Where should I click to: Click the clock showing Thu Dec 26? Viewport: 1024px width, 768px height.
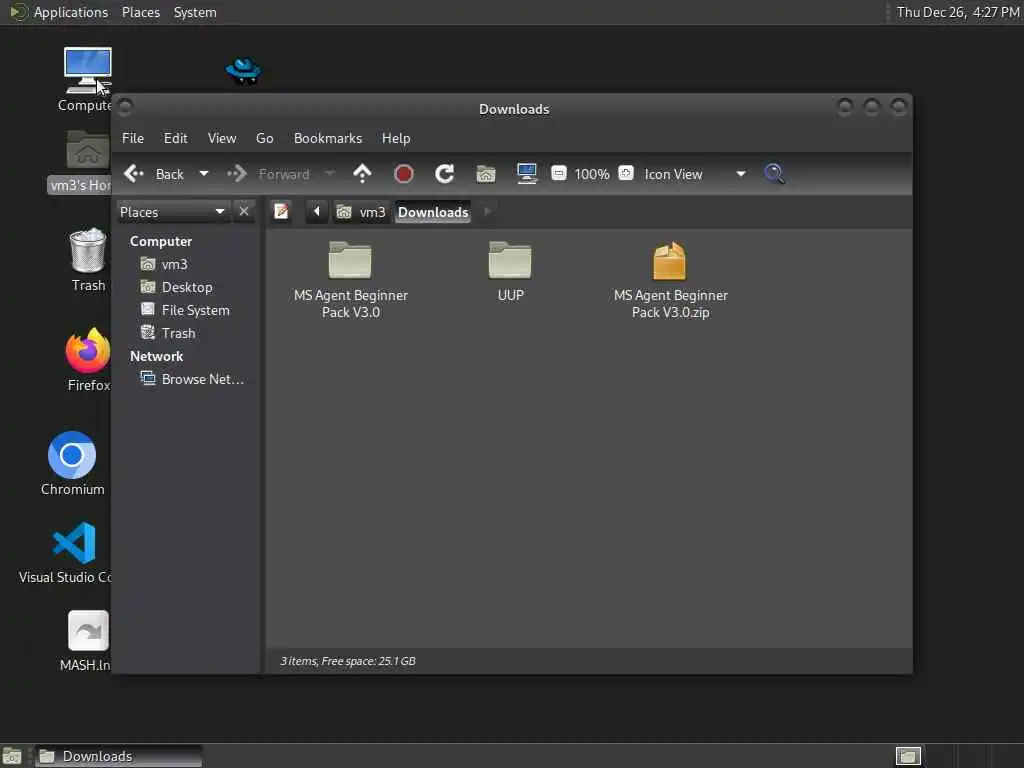coord(957,12)
